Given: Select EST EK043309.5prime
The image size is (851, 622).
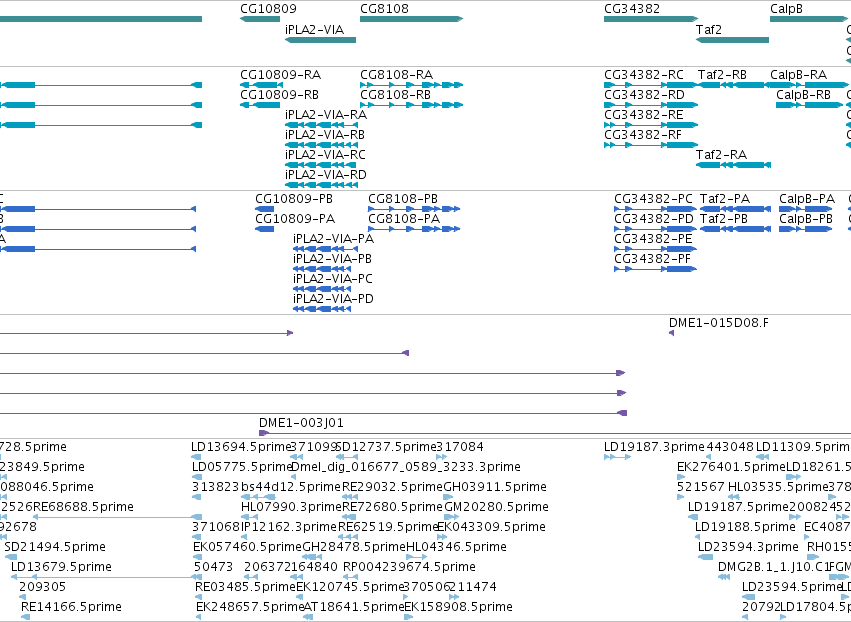Looking at the screenshot, I should (x=491, y=527).
